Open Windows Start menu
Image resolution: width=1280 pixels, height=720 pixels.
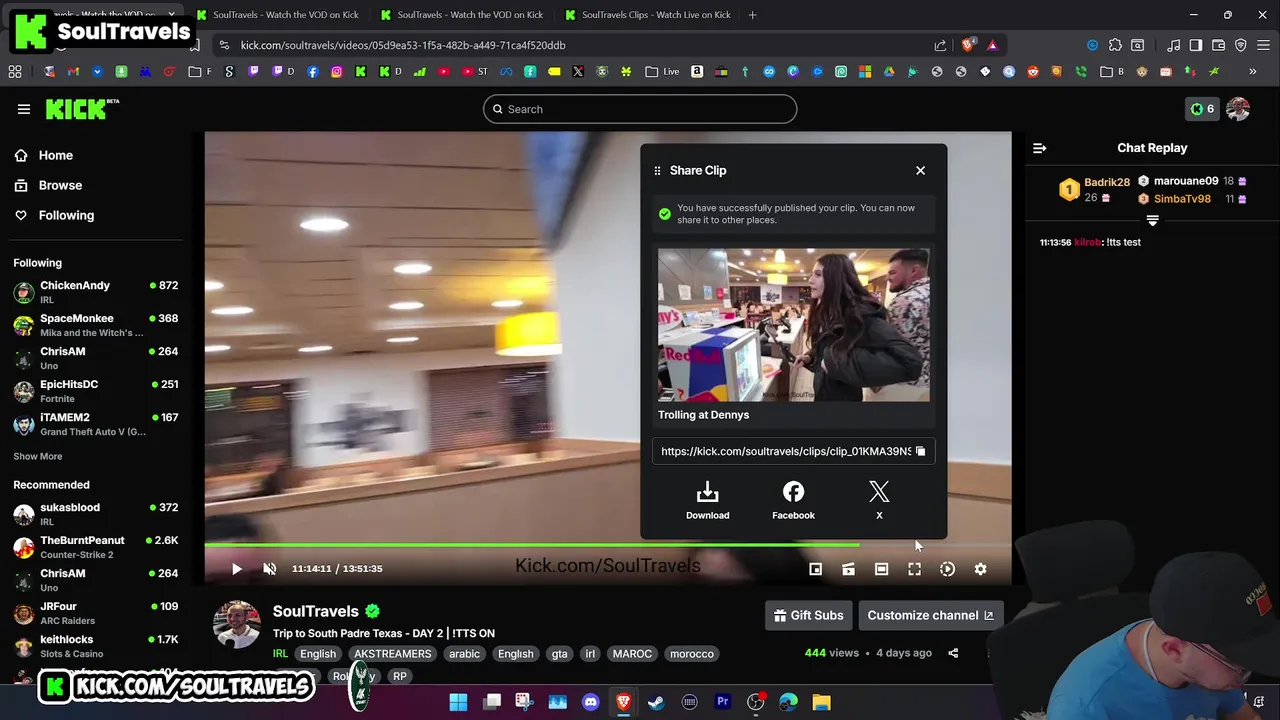coord(458,702)
